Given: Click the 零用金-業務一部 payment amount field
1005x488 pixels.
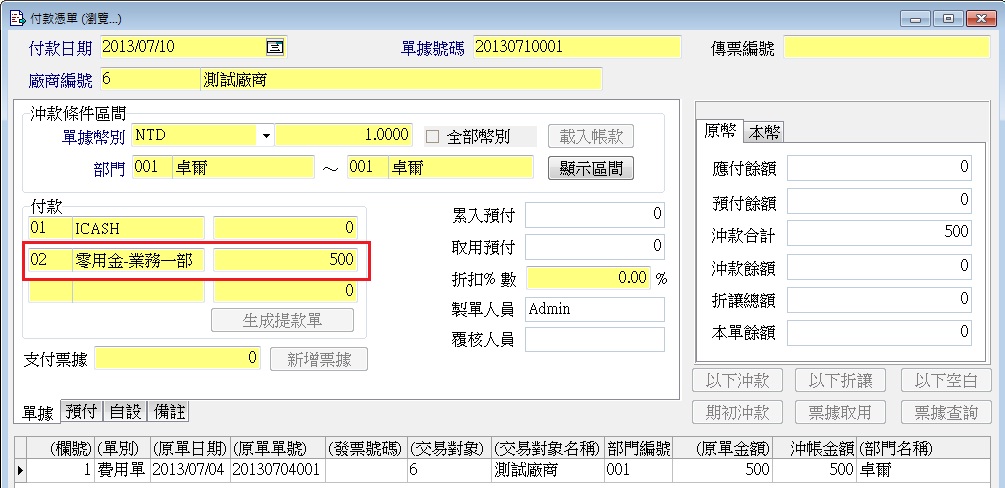Looking at the screenshot, I should [x=285, y=260].
